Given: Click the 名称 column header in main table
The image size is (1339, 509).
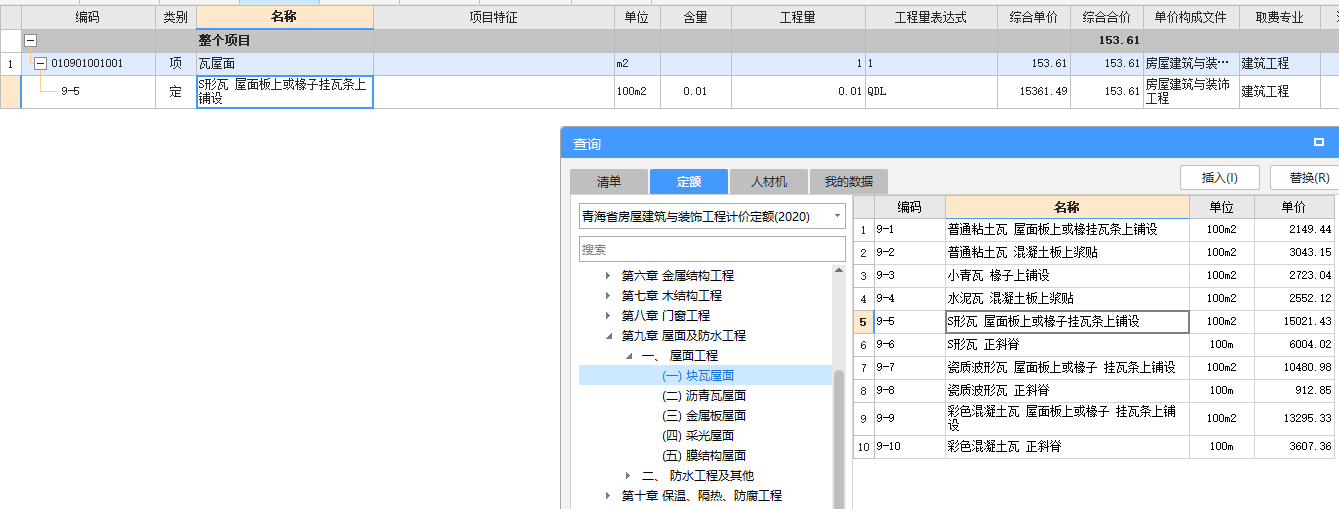Looking at the screenshot, I should pyautogui.click(x=285, y=17).
